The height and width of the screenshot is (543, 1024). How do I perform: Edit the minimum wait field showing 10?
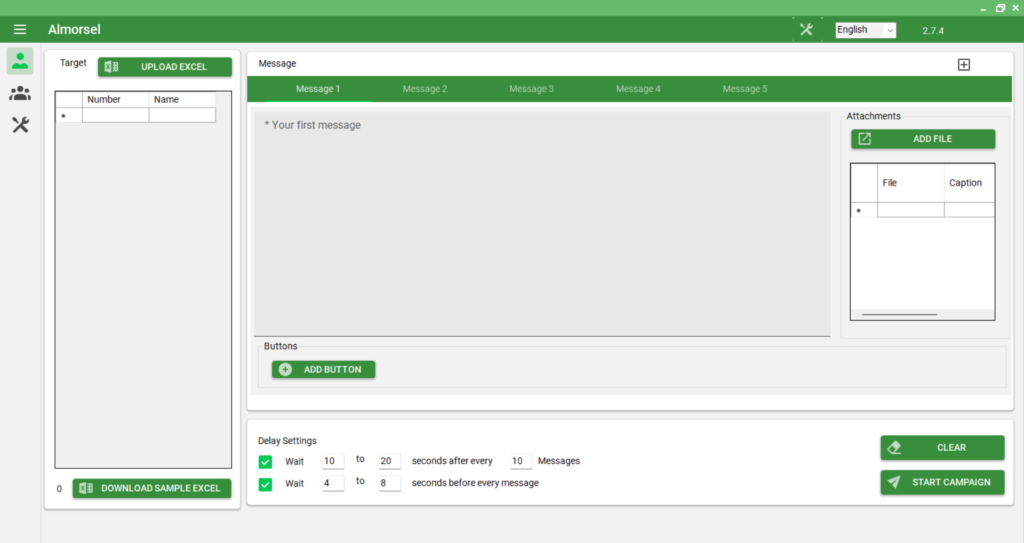coord(333,461)
